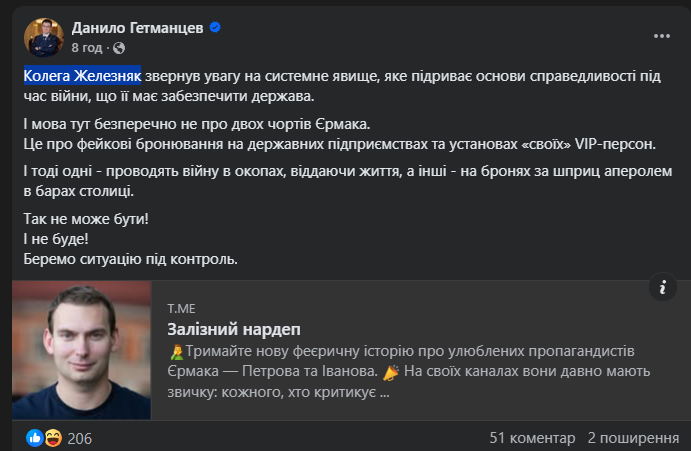
Task: Click the info icon on link preview
Action: click(663, 288)
